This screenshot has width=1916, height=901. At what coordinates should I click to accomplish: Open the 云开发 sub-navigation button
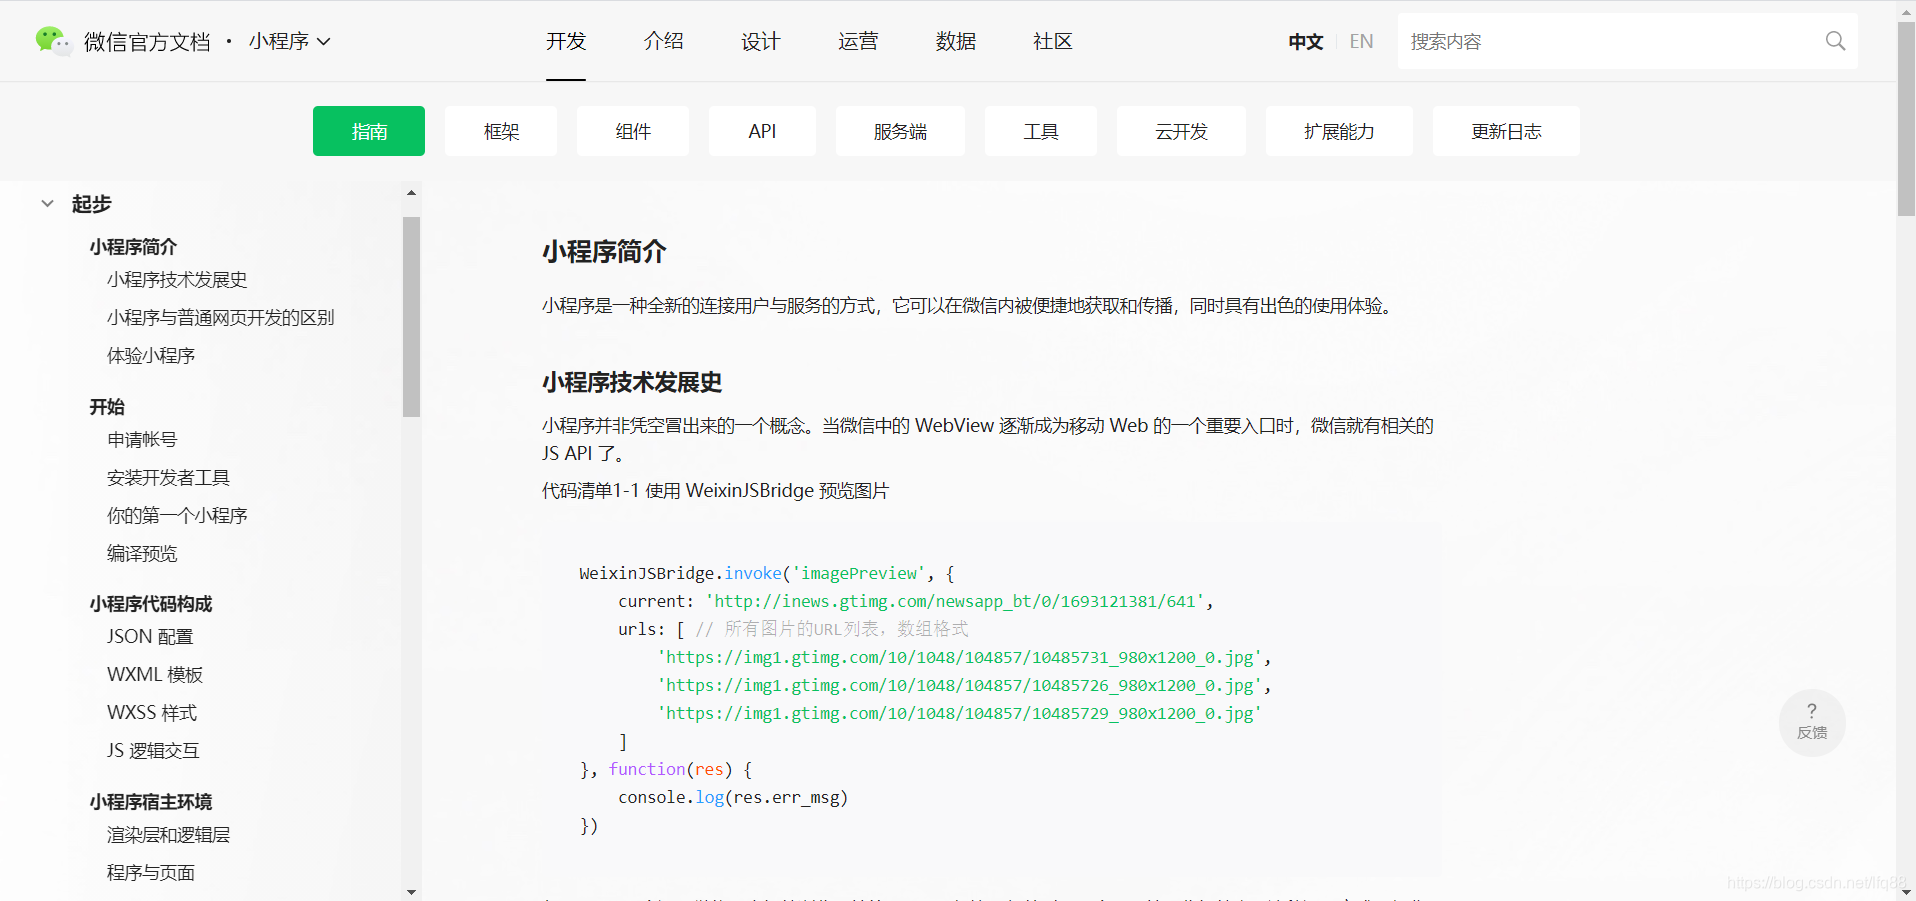[x=1181, y=131]
